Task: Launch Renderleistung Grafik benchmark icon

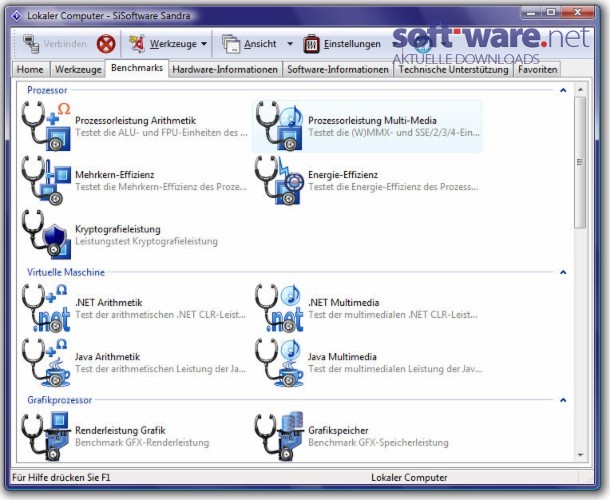Action: coord(46,436)
